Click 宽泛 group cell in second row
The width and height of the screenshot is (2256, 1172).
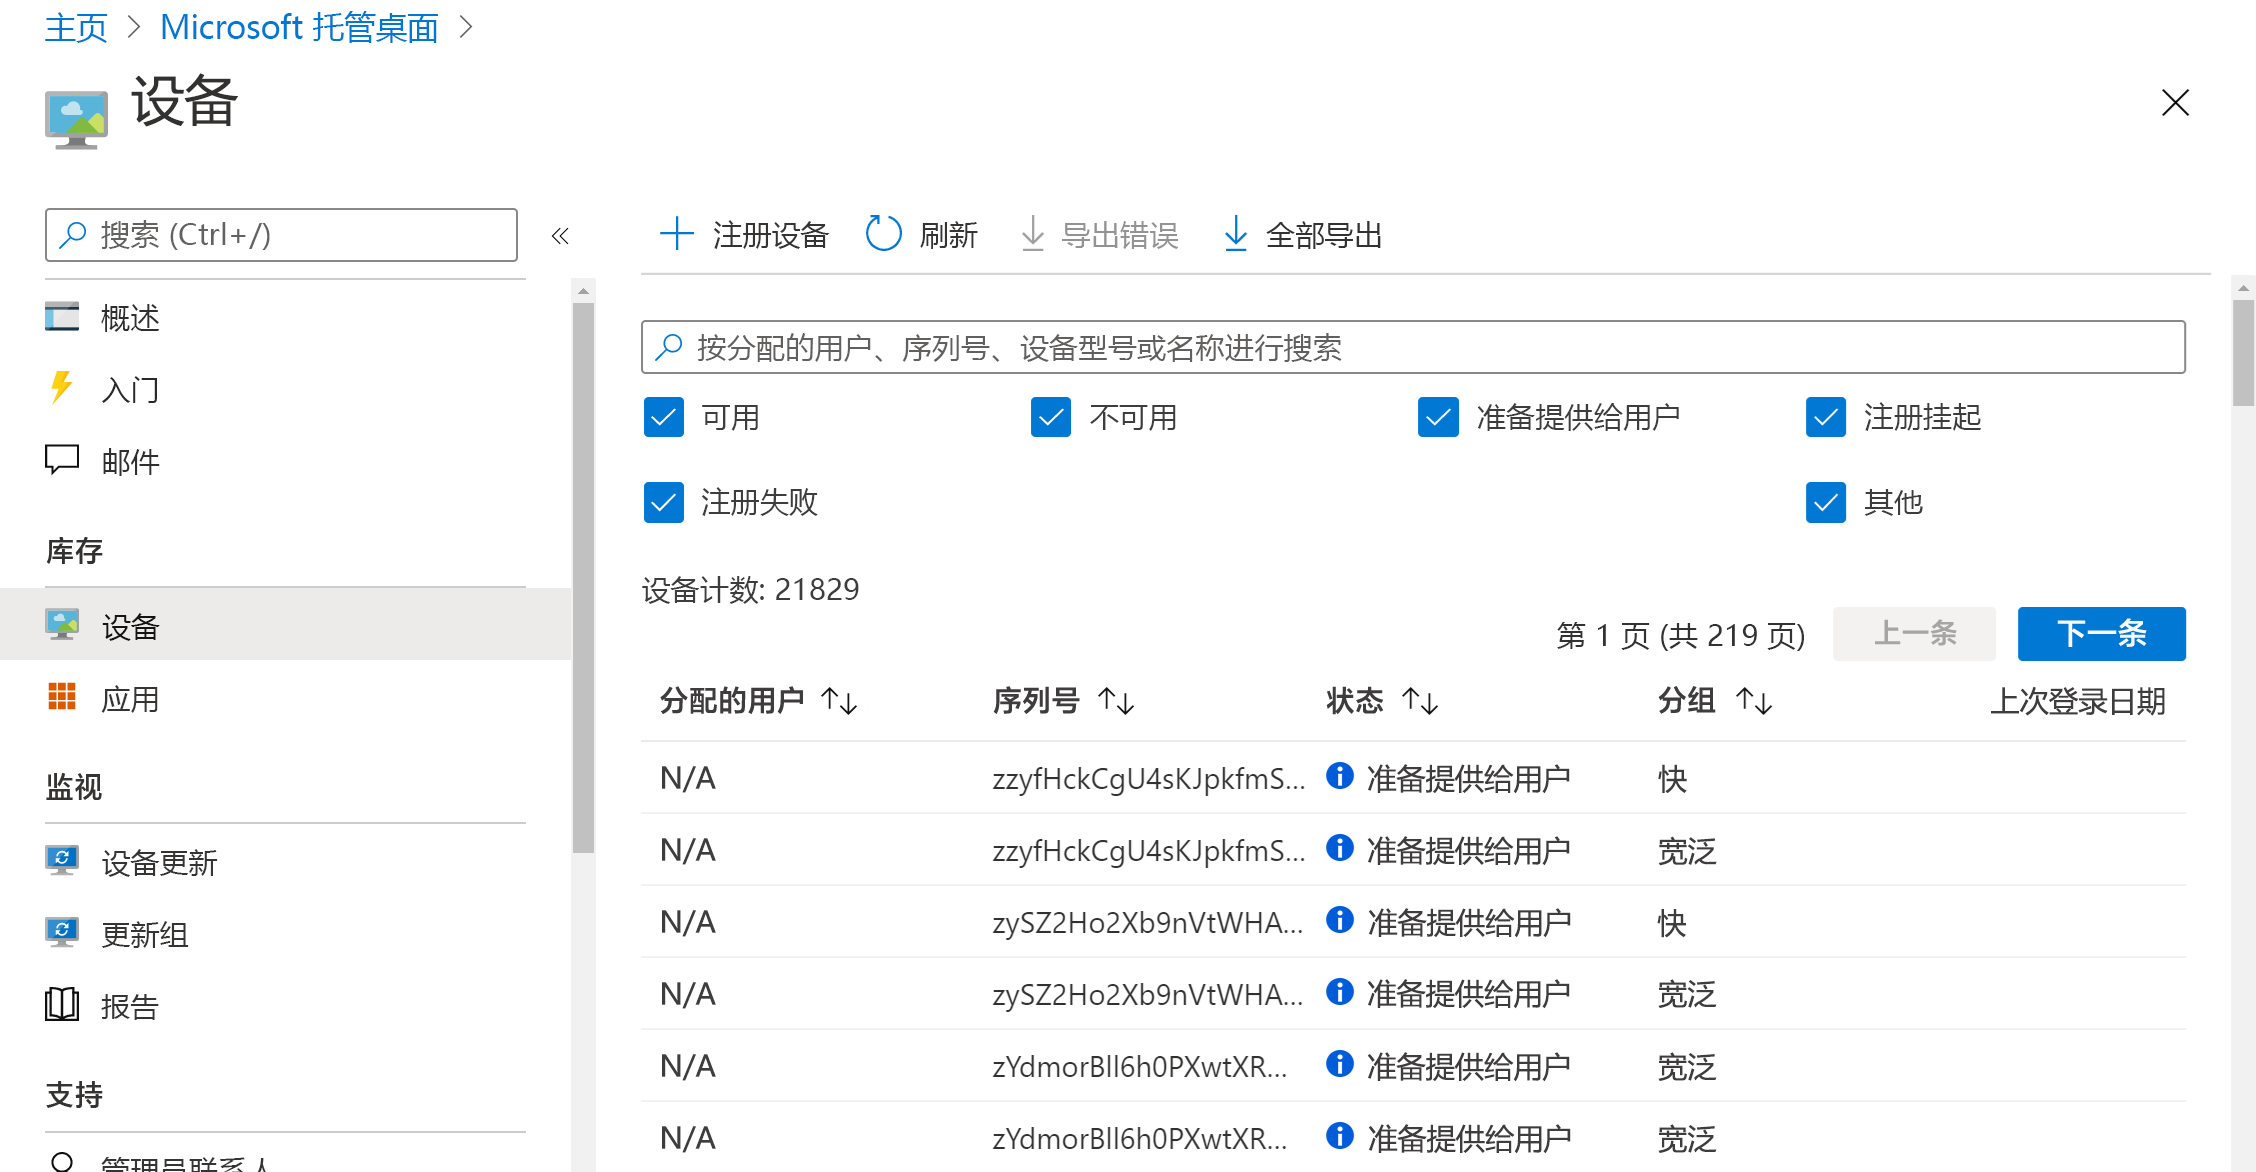coord(1687,851)
